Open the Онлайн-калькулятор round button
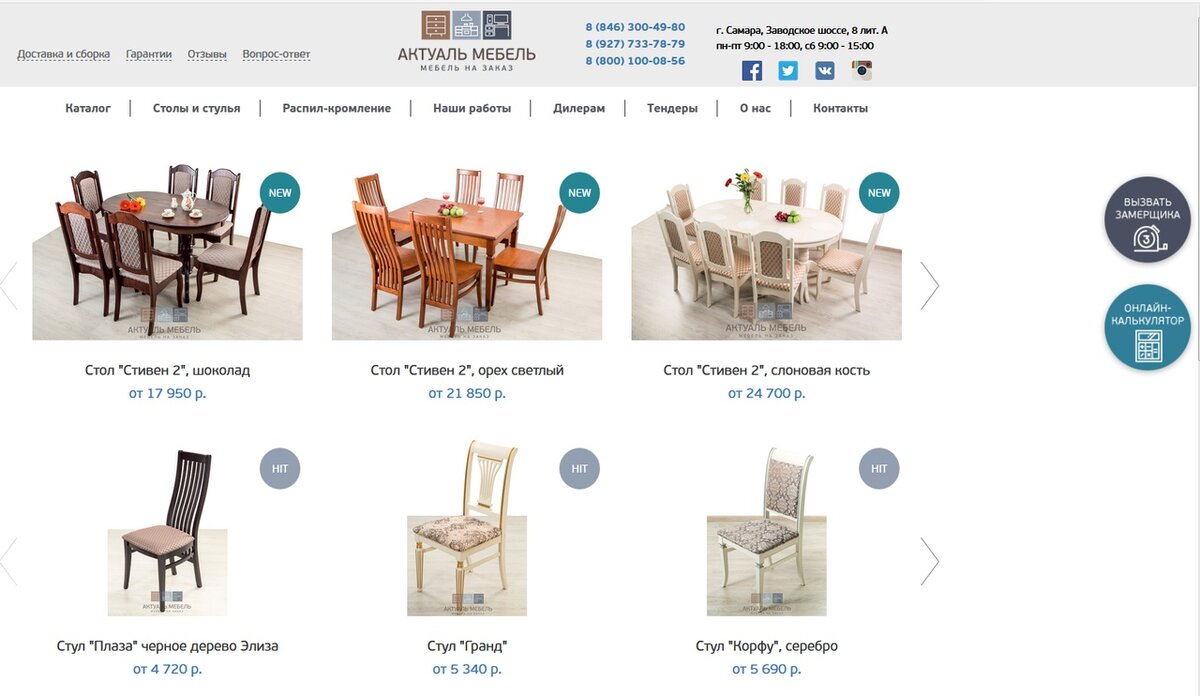This screenshot has width=1200, height=696. click(1147, 328)
